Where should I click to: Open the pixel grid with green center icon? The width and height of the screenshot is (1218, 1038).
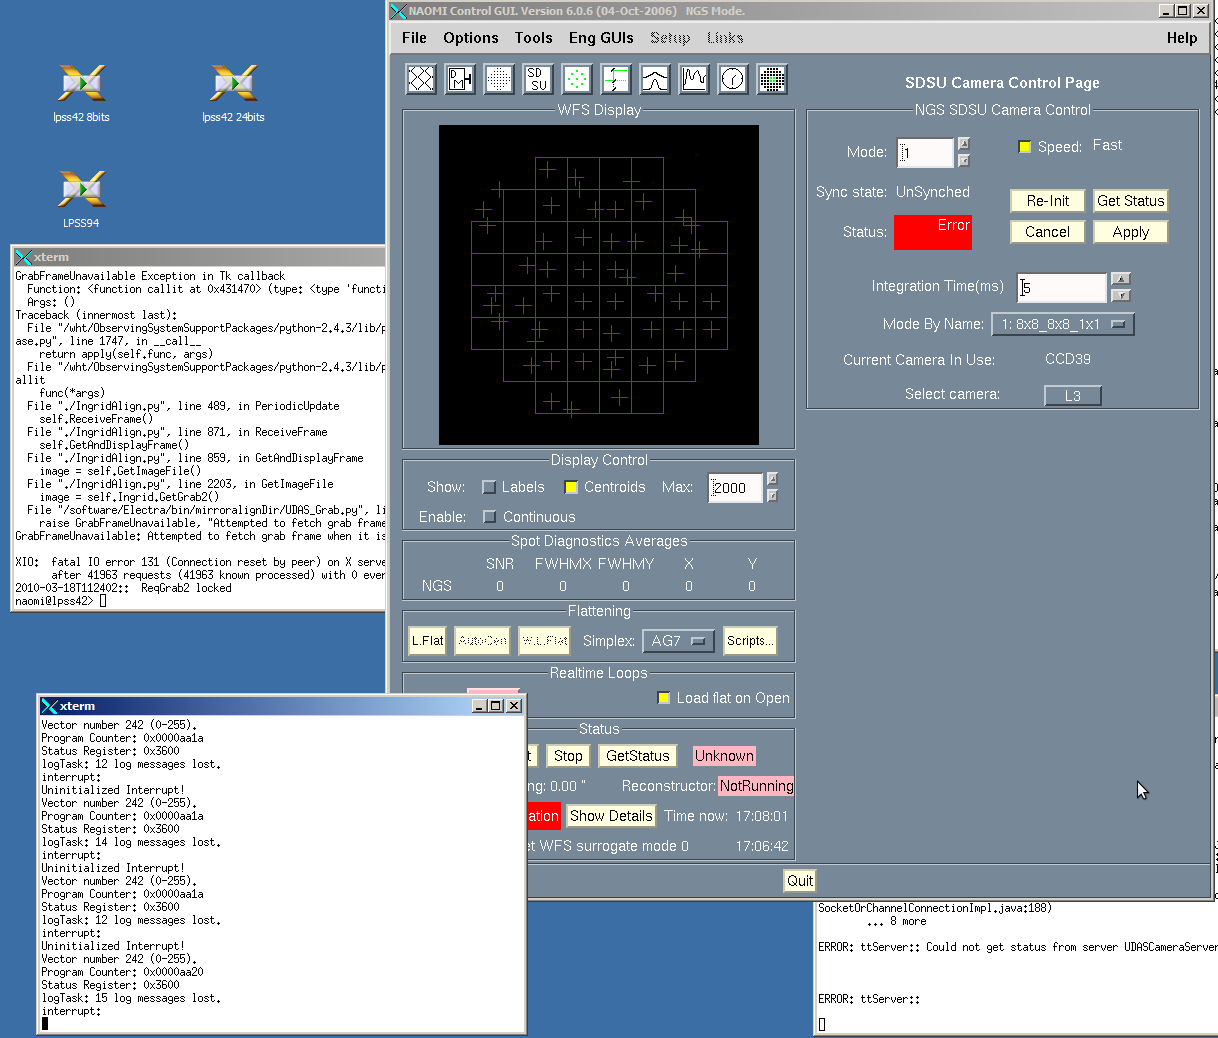pos(772,79)
